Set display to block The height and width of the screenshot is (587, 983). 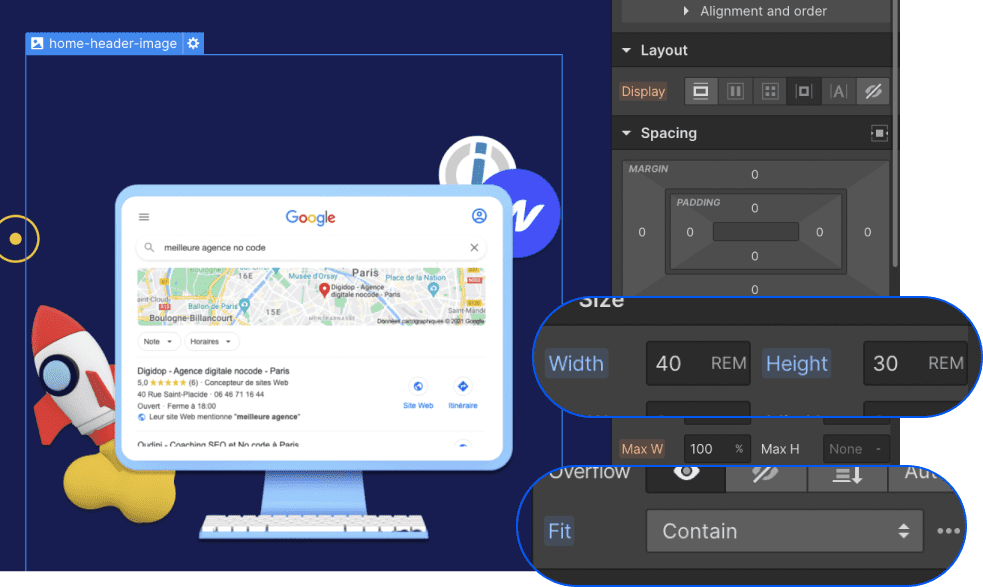[x=701, y=92]
